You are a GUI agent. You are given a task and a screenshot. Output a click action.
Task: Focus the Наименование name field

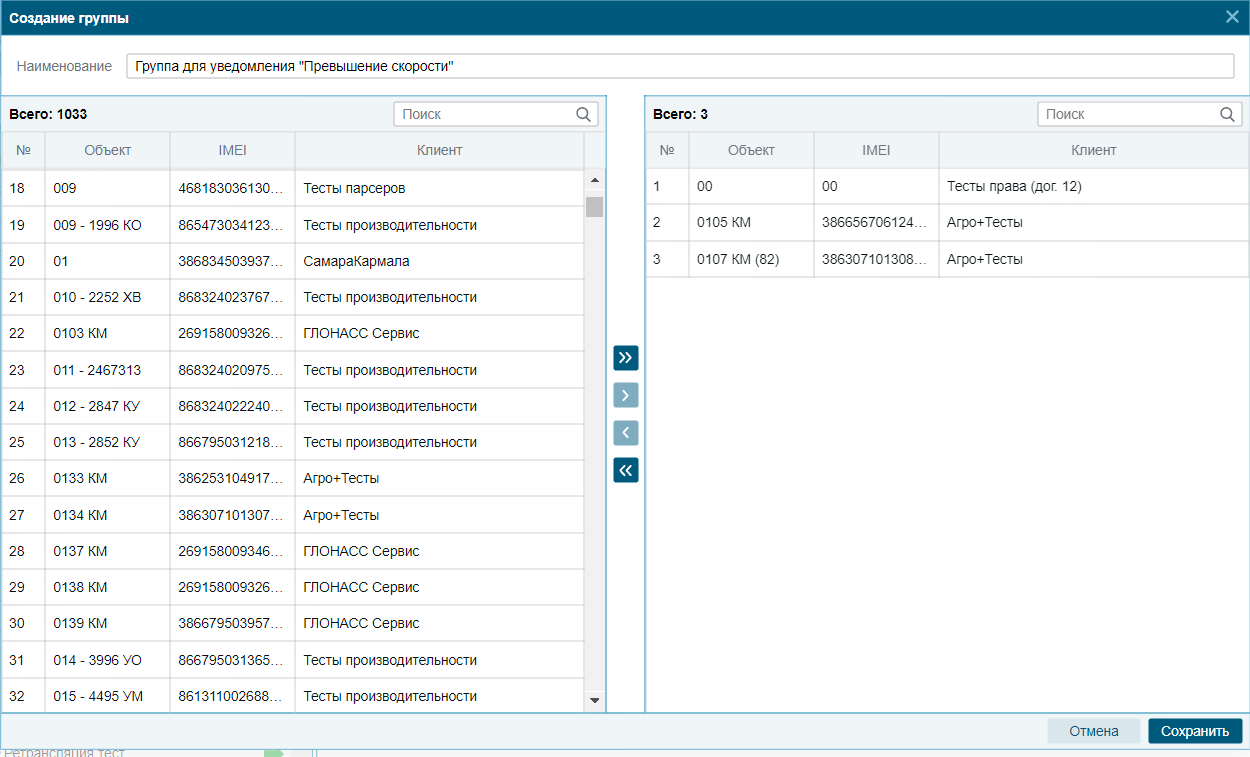click(x=680, y=66)
